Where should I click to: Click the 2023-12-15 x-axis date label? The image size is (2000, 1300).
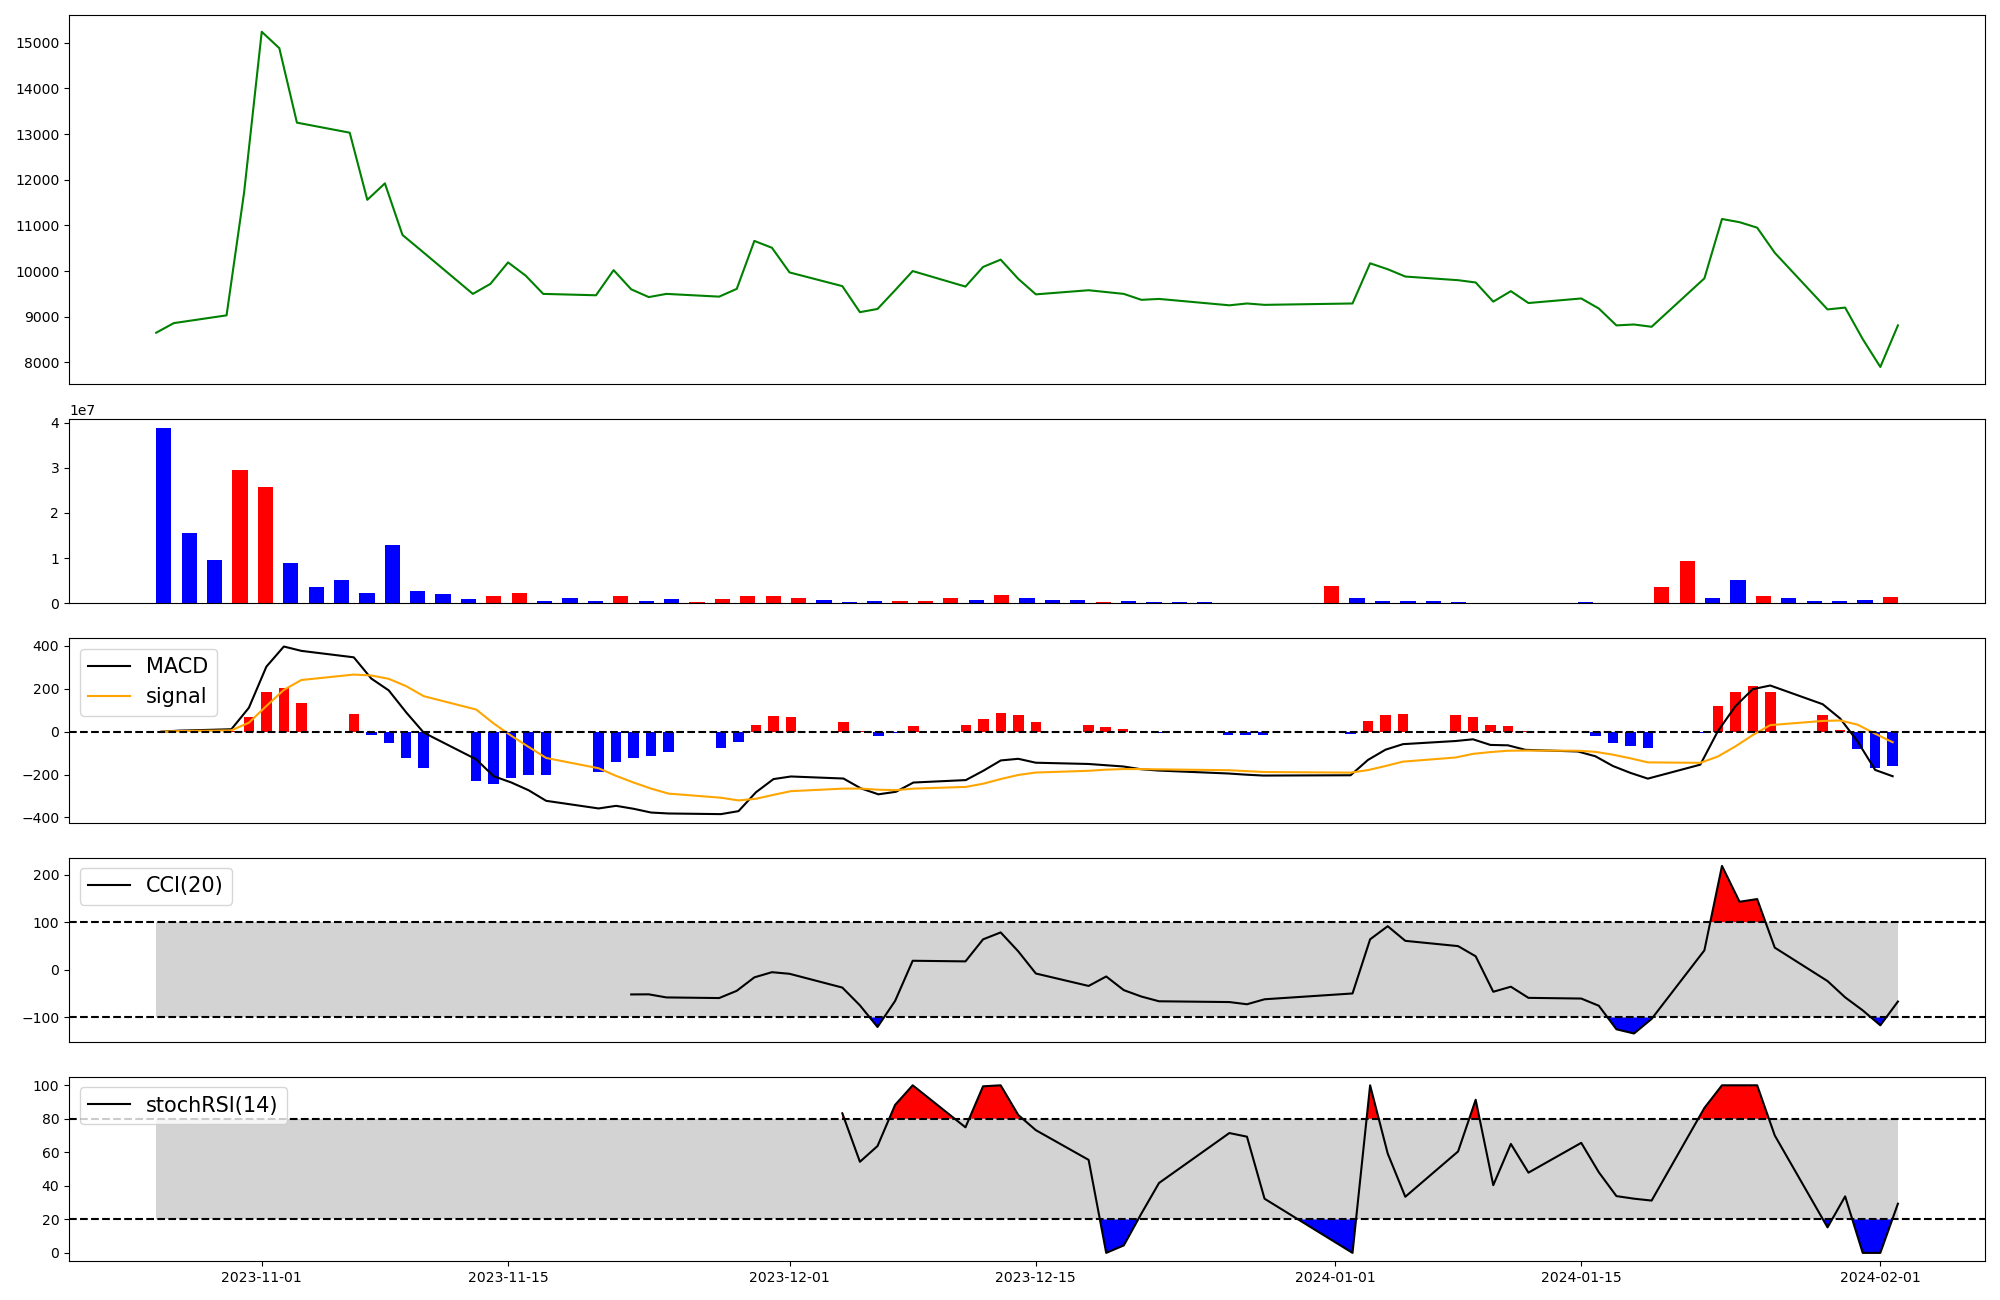[1036, 1277]
